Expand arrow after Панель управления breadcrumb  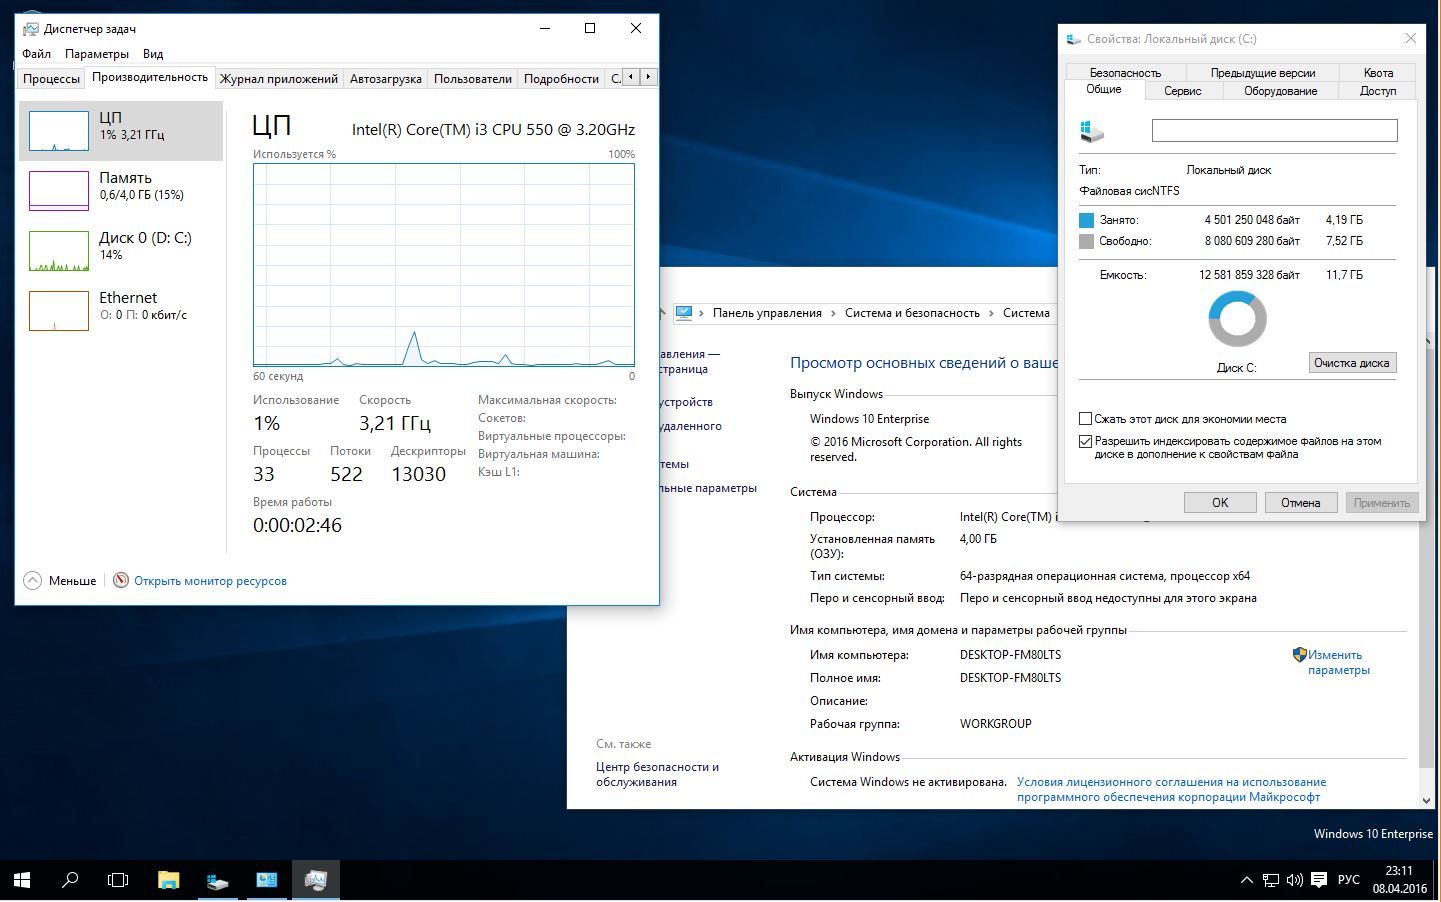(x=834, y=313)
